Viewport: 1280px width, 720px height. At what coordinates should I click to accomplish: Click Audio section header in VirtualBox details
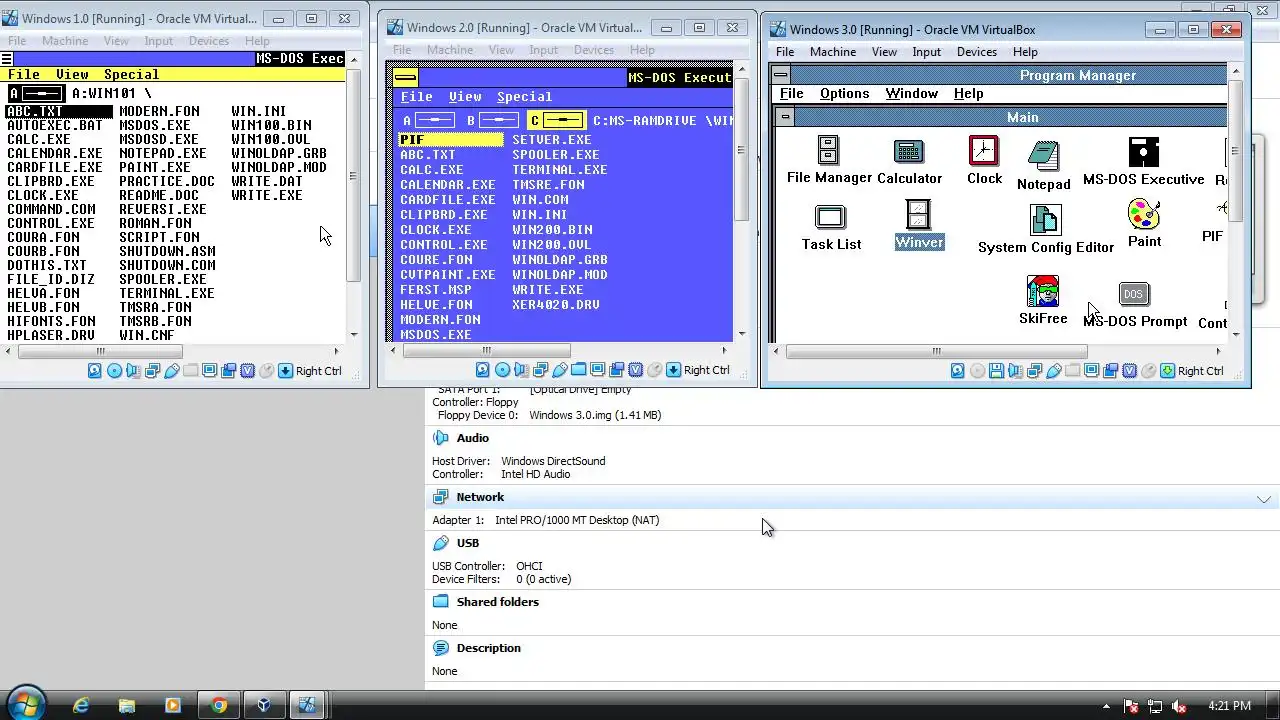(x=472, y=438)
